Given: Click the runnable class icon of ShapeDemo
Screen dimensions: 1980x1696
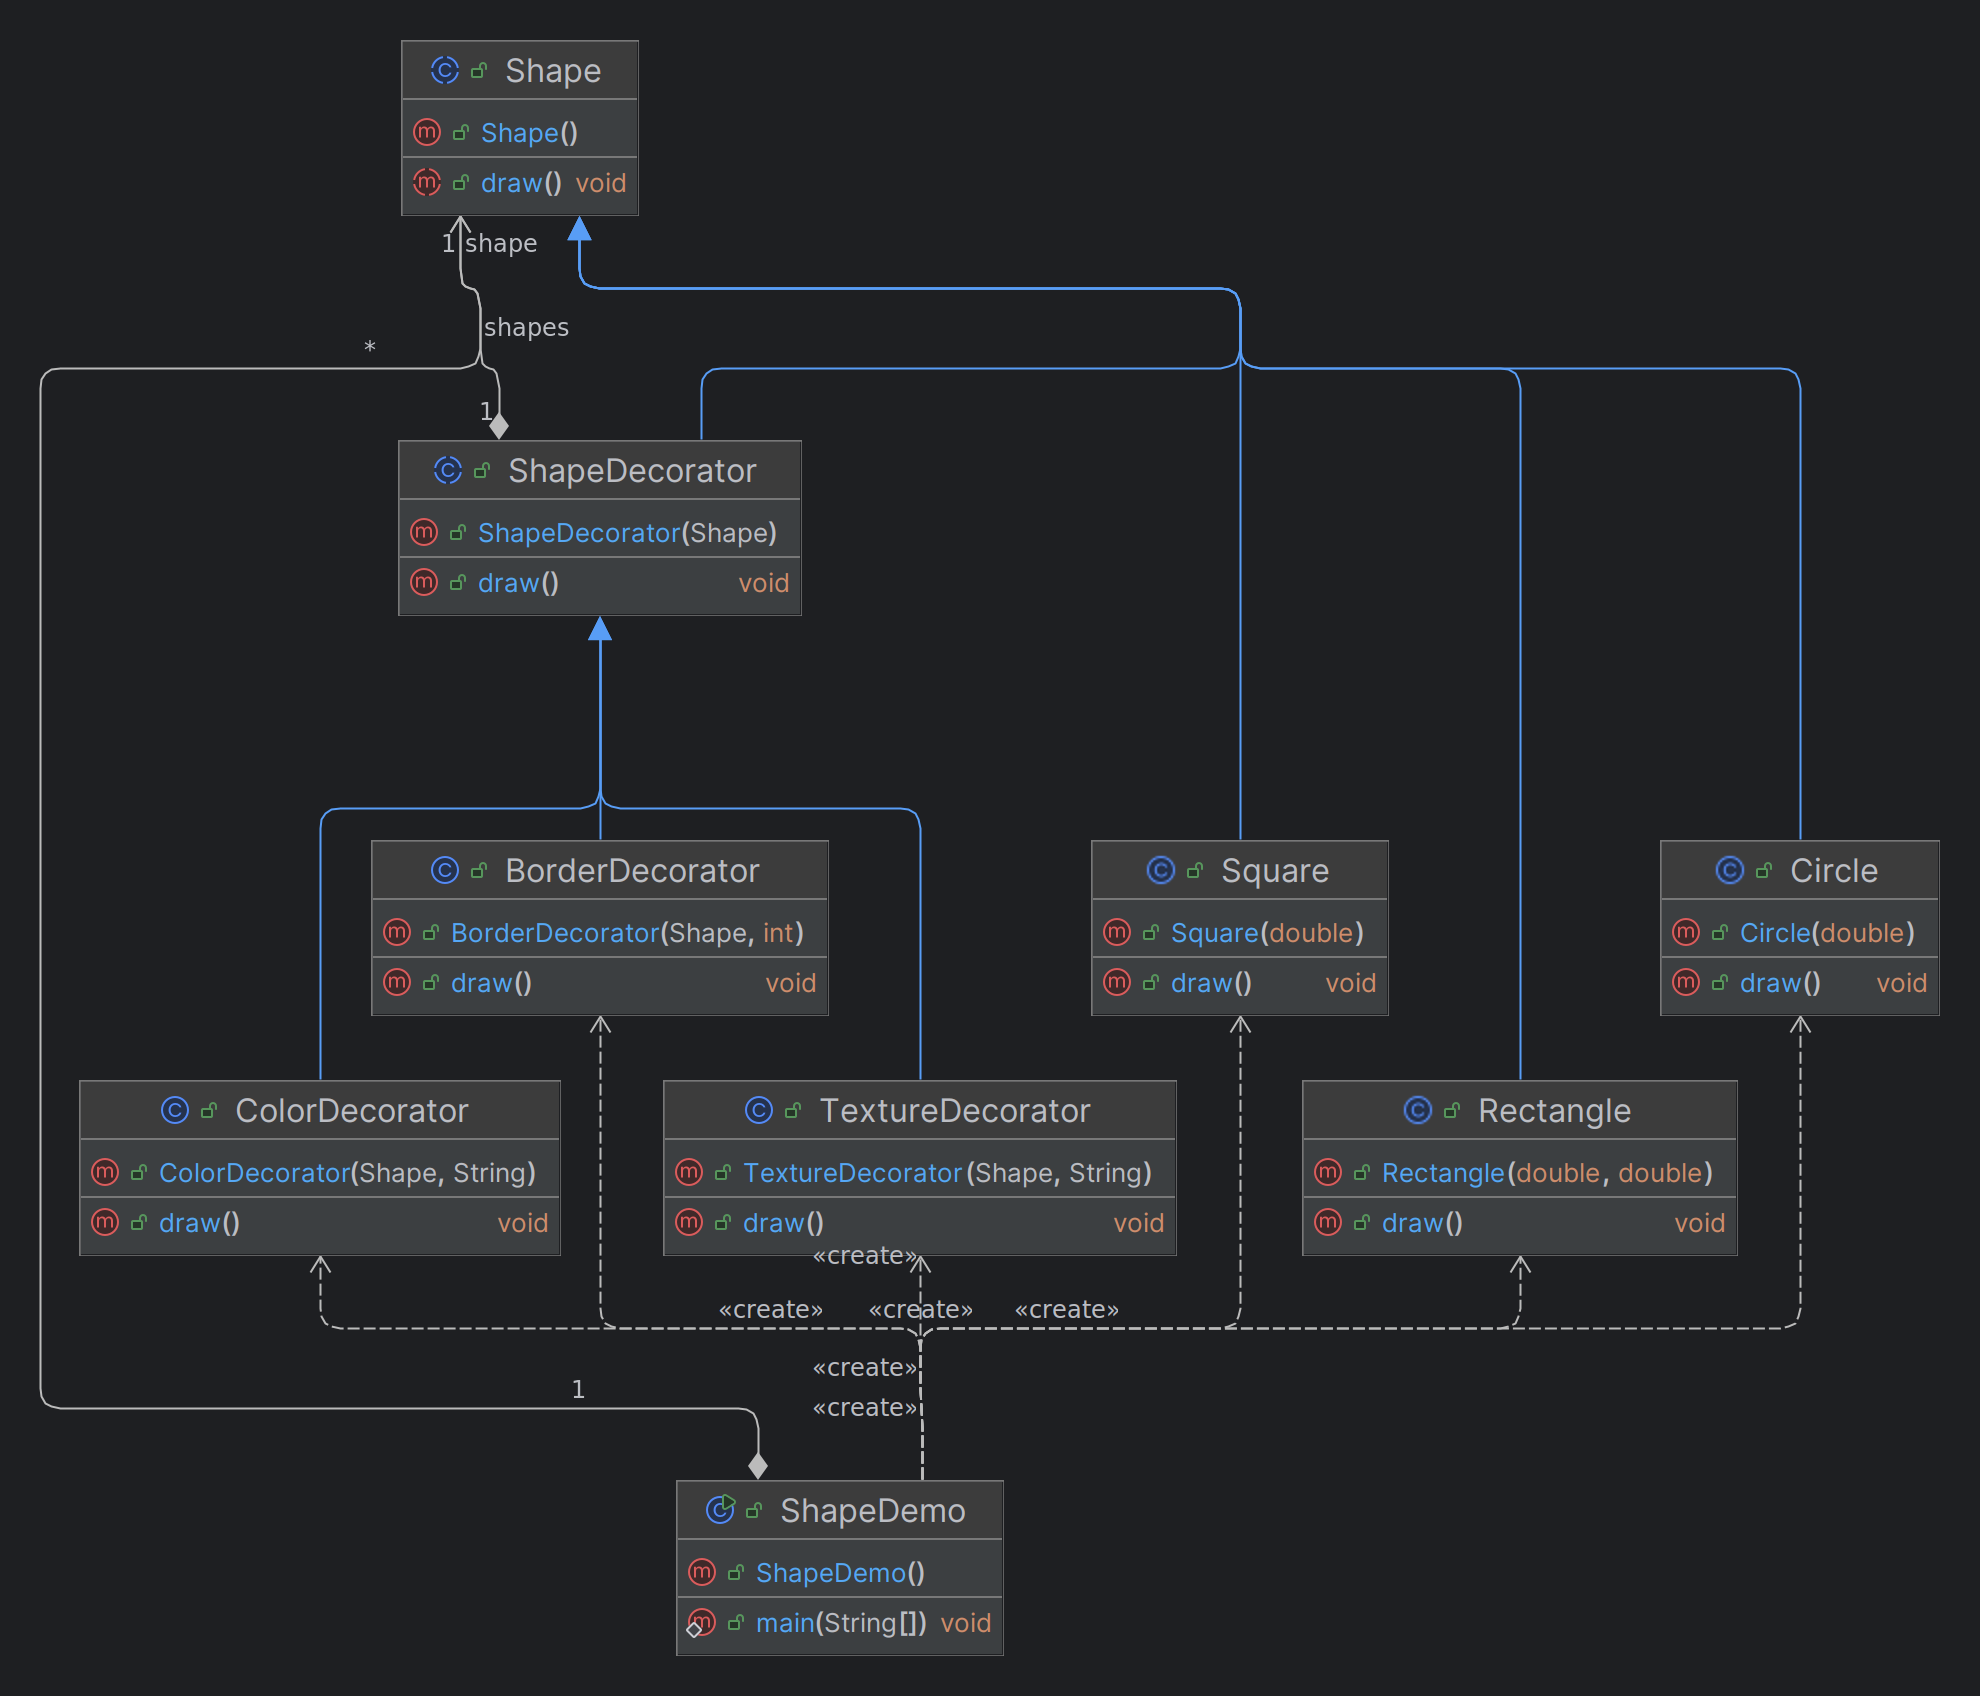Looking at the screenshot, I should pos(720,1509).
